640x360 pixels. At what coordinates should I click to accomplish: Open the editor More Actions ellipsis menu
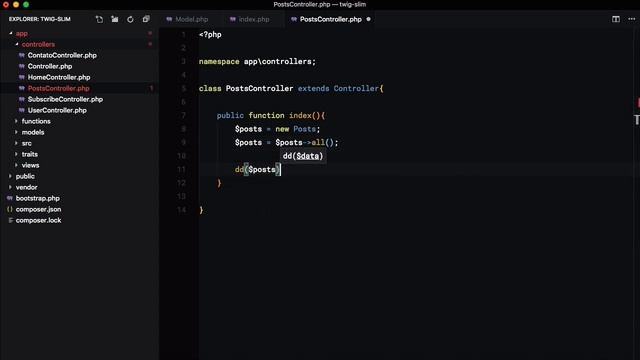[631, 19]
